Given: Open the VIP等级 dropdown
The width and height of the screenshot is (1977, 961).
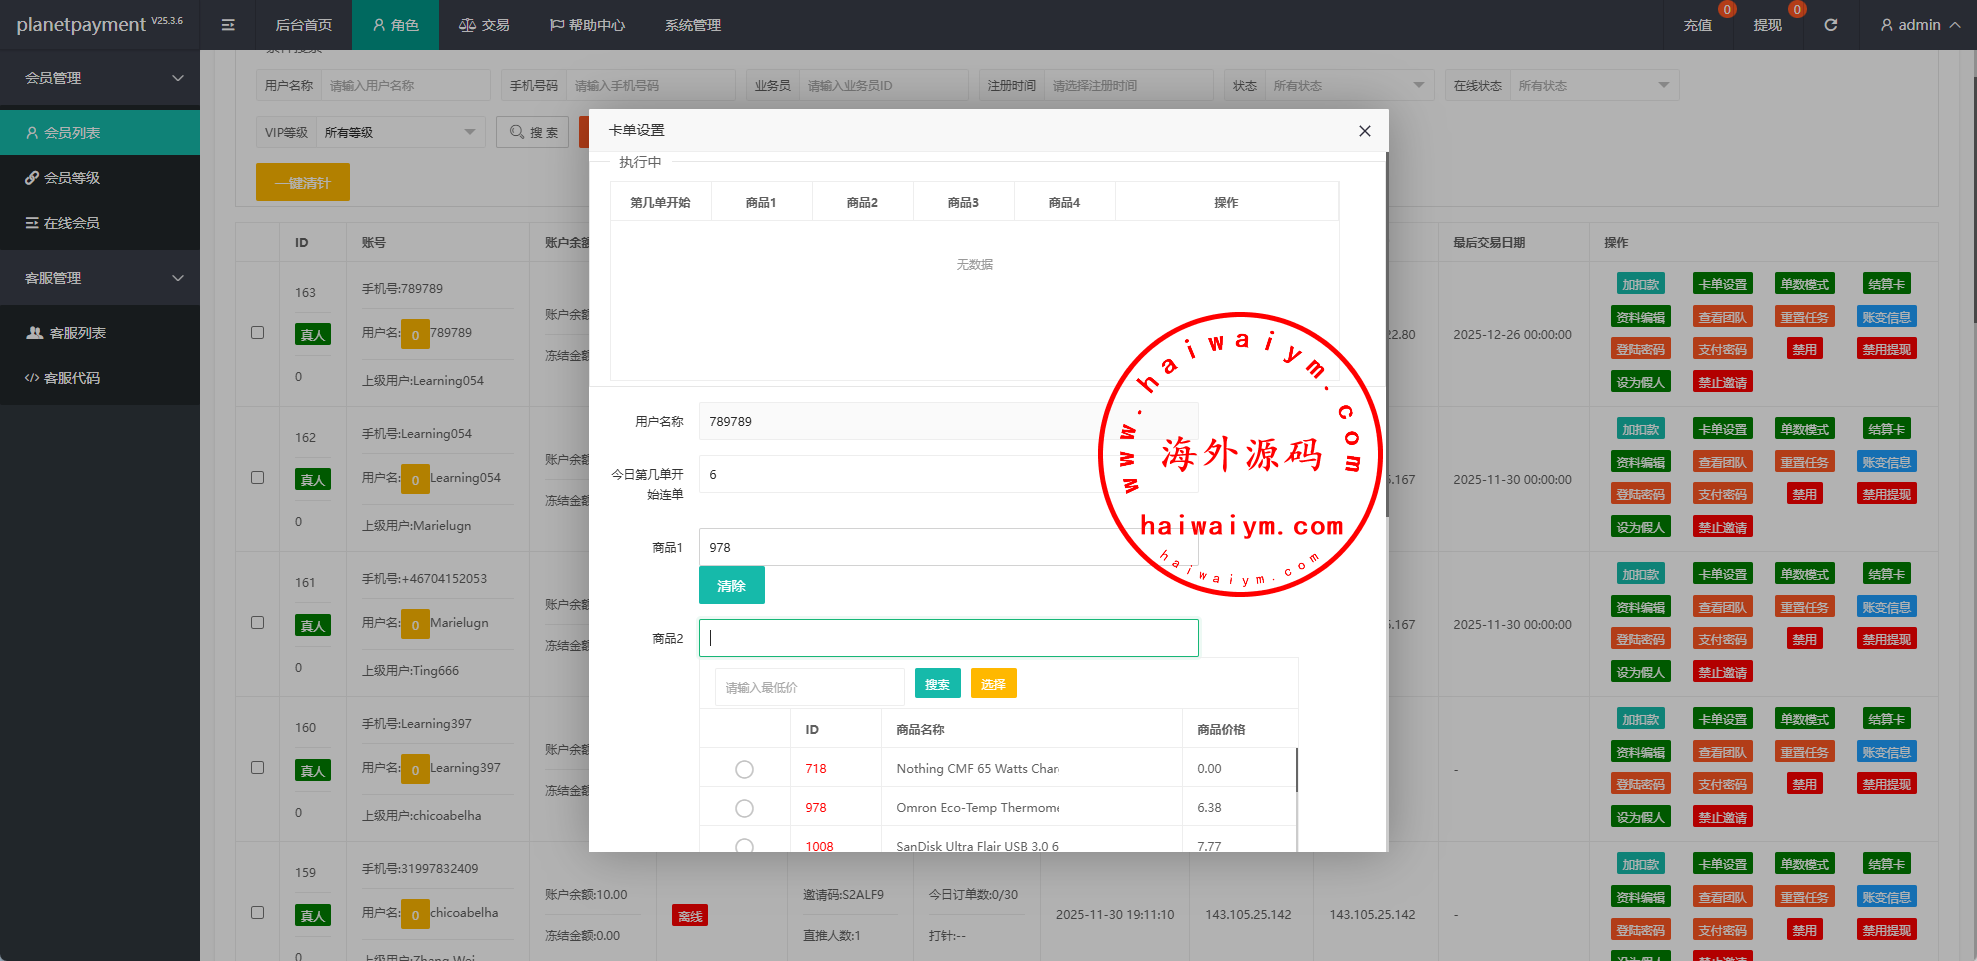Looking at the screenshot, I should point(400,132).
